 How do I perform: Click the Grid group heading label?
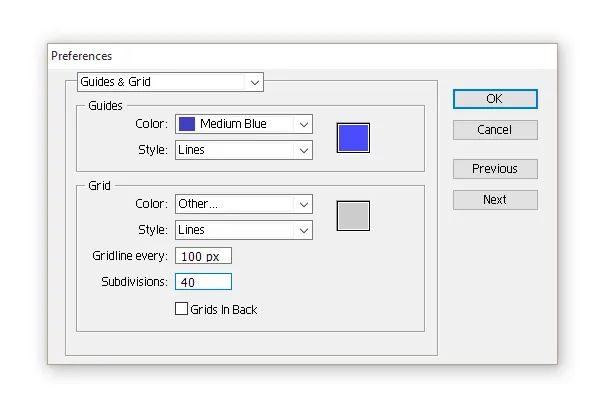[99, 186]
